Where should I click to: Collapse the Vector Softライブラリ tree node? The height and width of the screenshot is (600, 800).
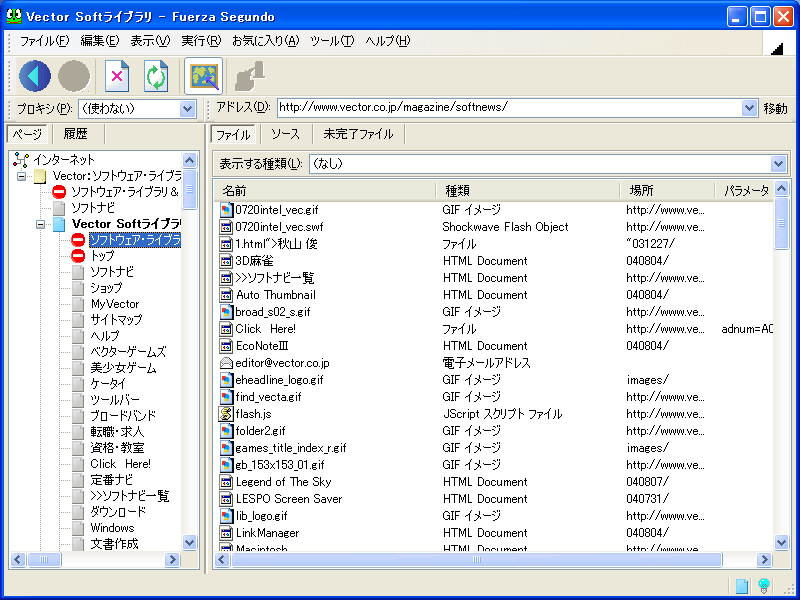click(x=40, y=224)
